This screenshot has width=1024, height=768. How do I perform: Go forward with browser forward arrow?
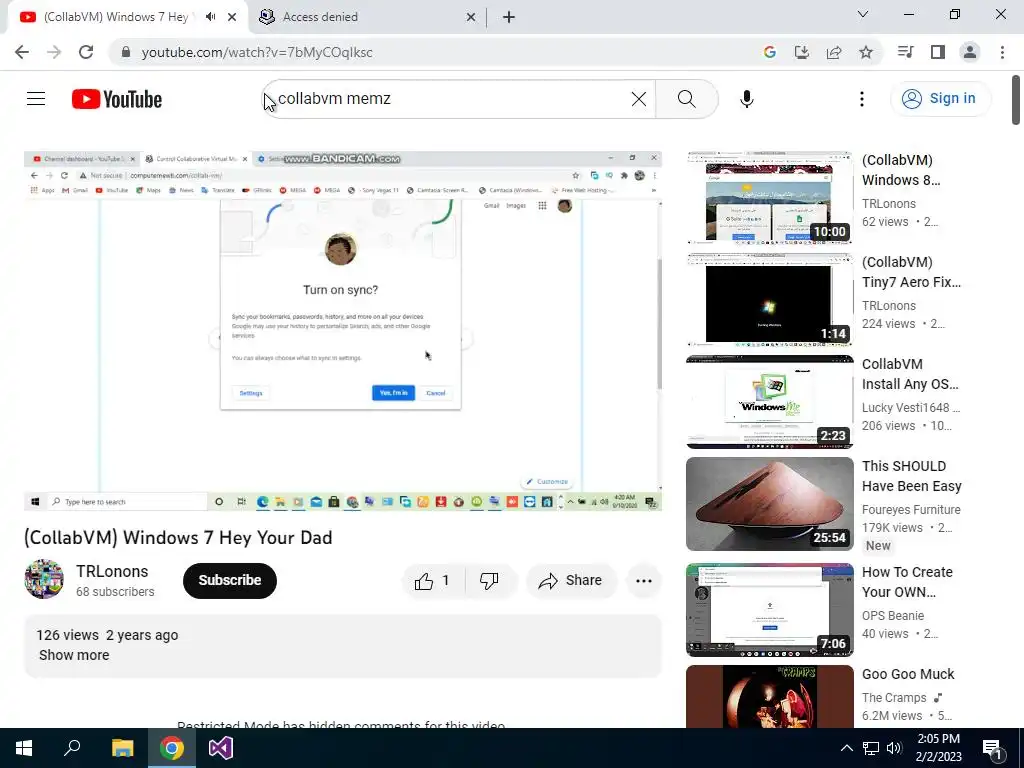click(x=54, y=52)
